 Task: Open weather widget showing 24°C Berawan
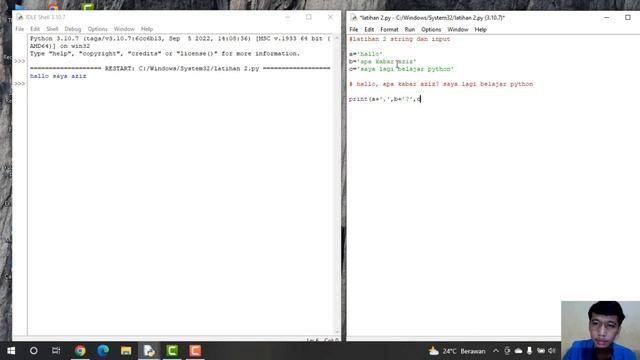457,351
